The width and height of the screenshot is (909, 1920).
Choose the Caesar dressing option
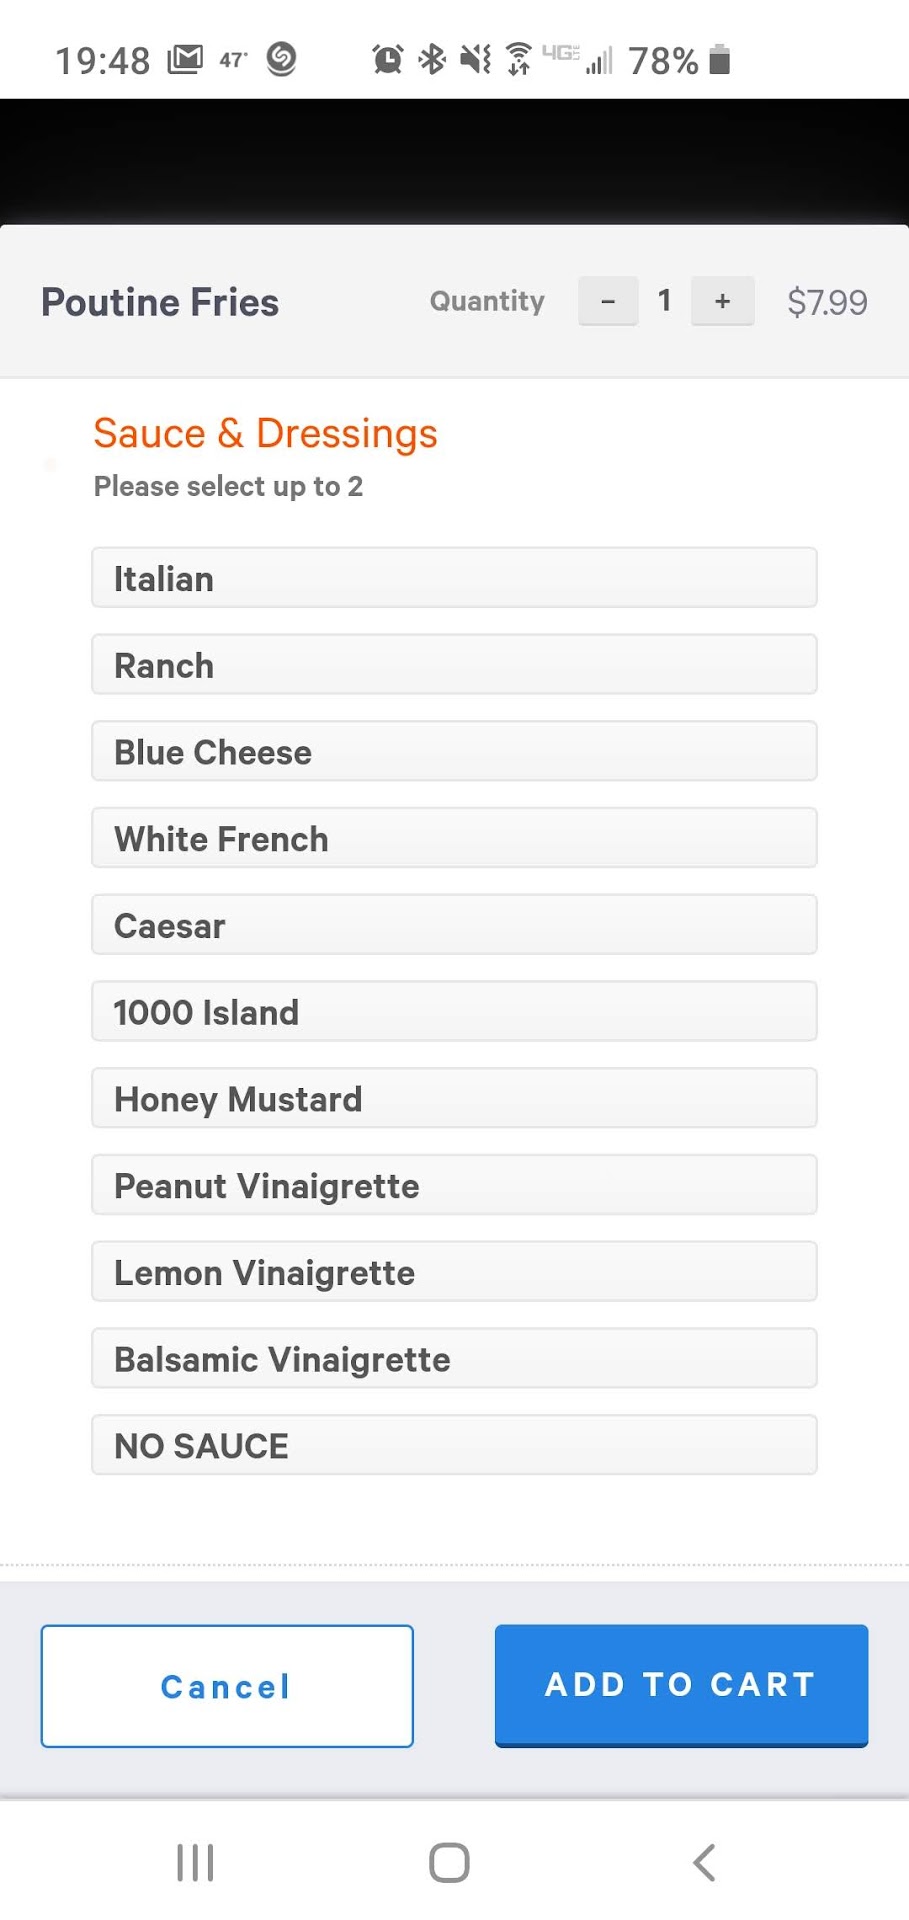coord(454,925)
